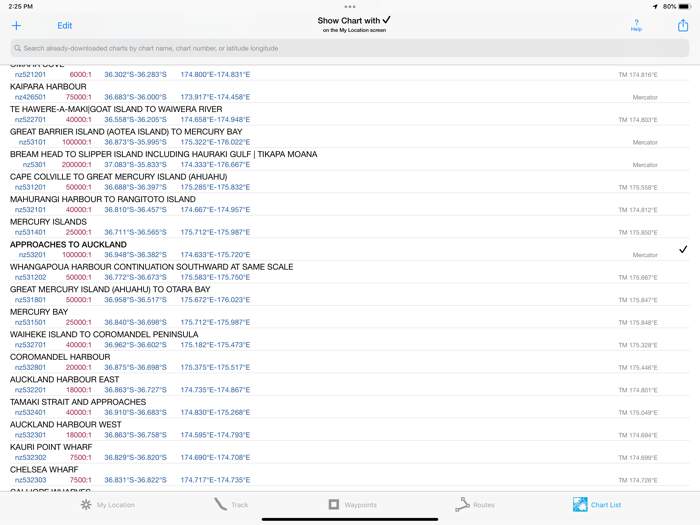Switch to the Waypoints tab
This screenshot has width=700, height=525.
[x=353, y=505]
